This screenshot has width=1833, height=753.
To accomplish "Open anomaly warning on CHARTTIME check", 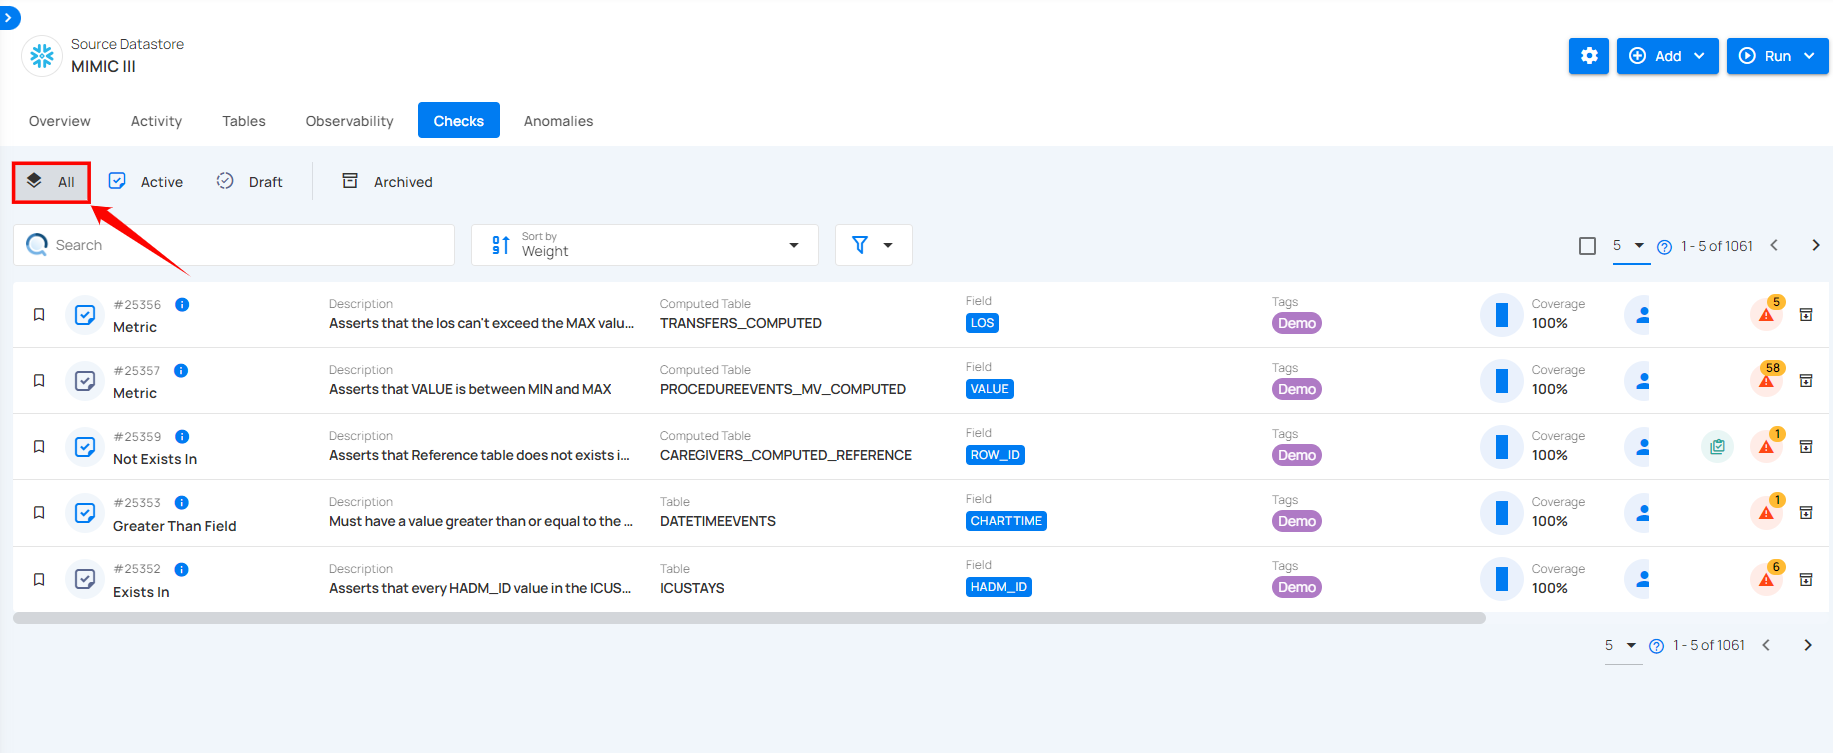I will [x=1767, y=512].
